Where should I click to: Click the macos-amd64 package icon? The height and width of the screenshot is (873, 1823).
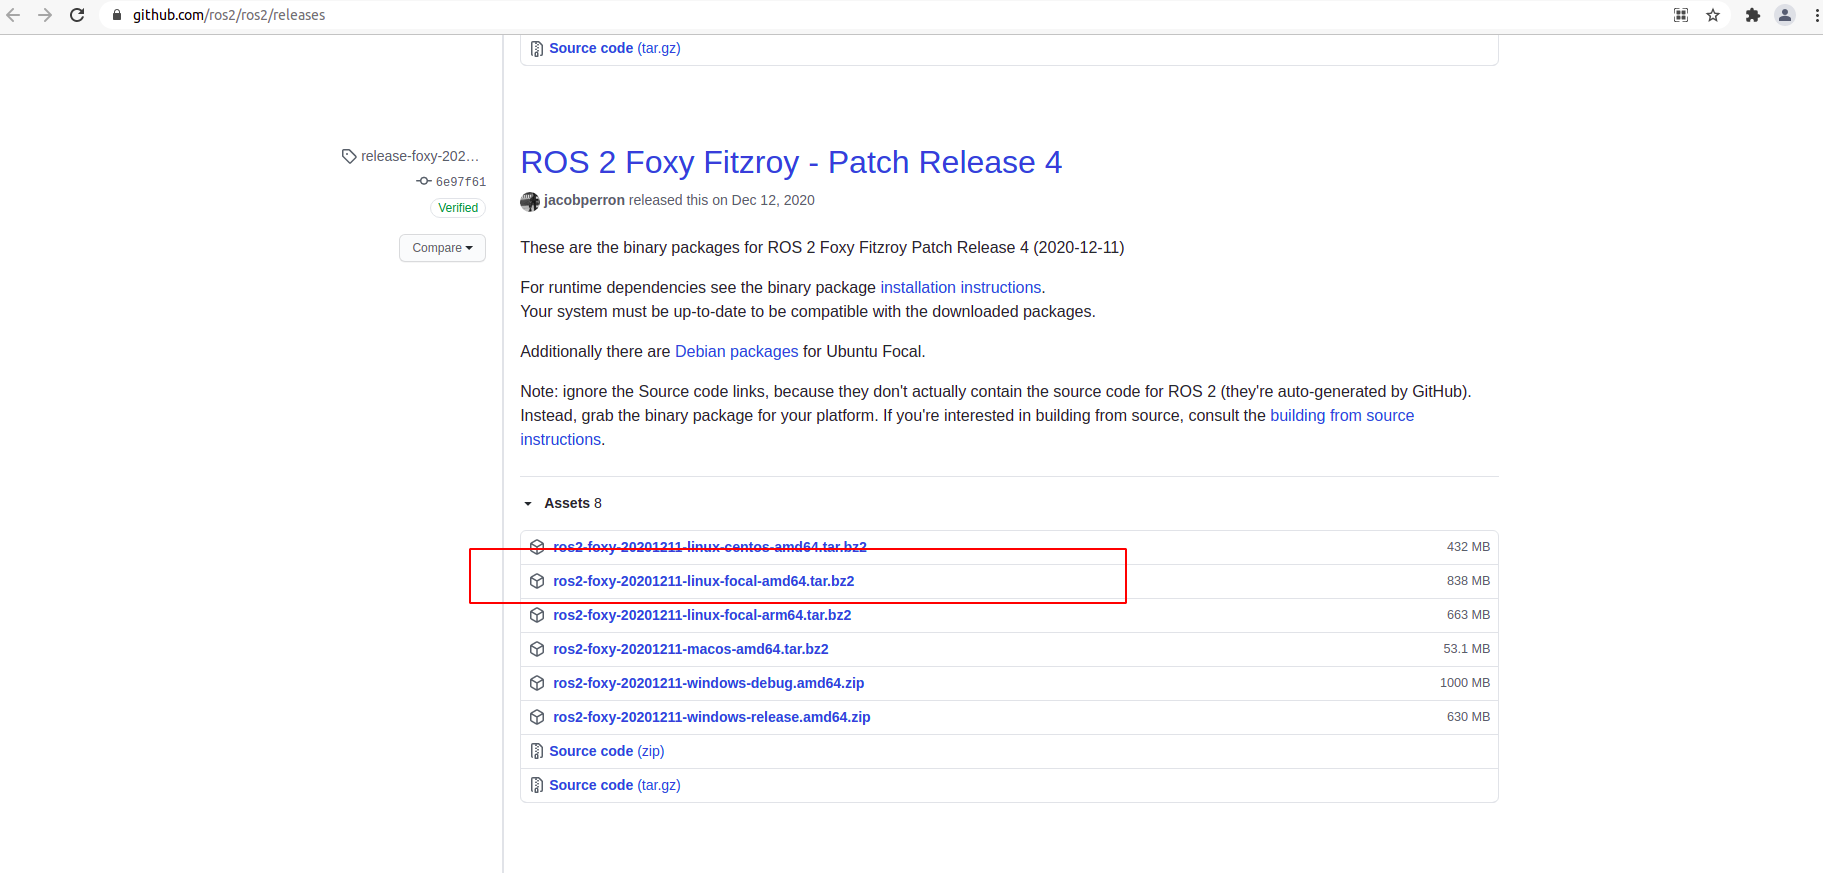pyautogui.click(x=537, y=649)
